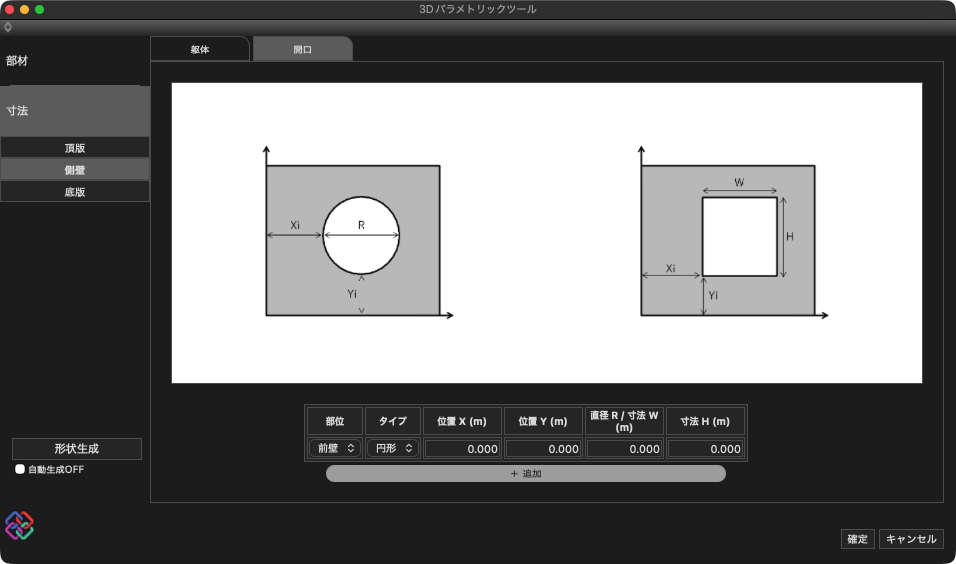Open the 部位 dropdown showing 前壁
956x564 pixels.
[335, 449]
